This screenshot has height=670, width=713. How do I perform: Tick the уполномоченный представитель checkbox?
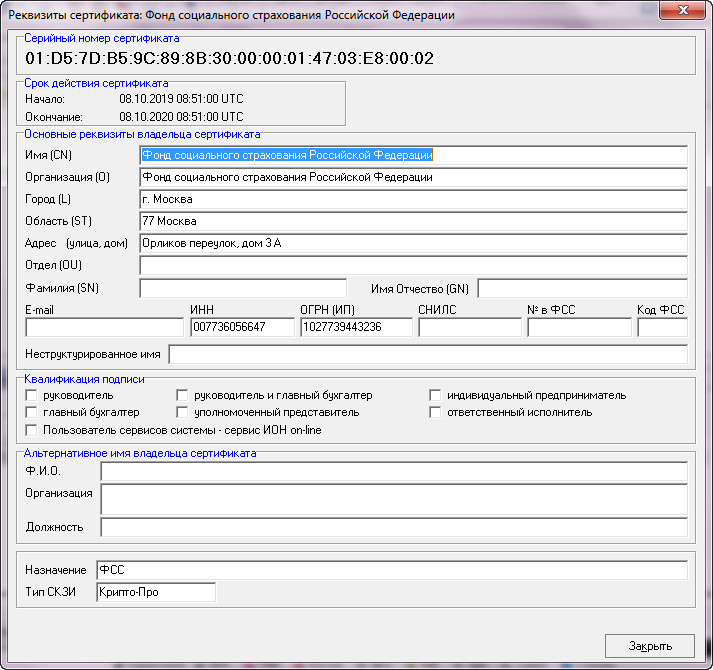coord(182,413)
